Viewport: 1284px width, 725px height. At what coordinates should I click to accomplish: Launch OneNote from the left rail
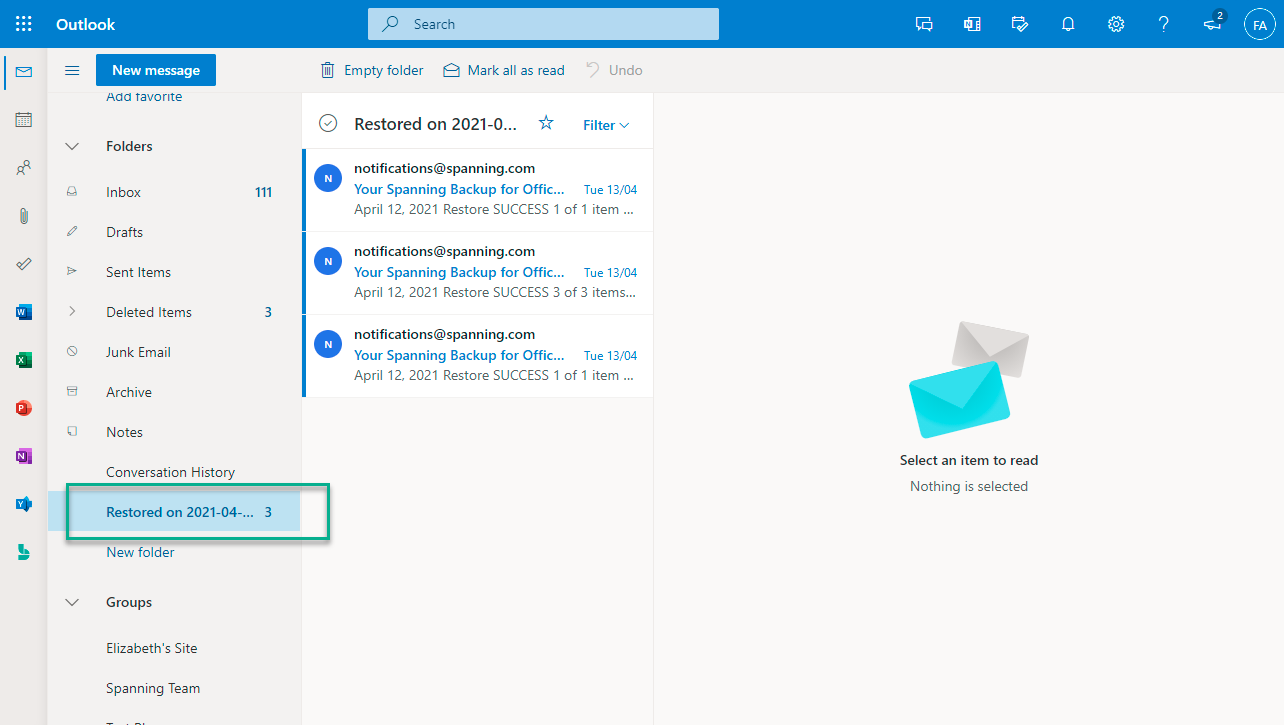[24, 456]
